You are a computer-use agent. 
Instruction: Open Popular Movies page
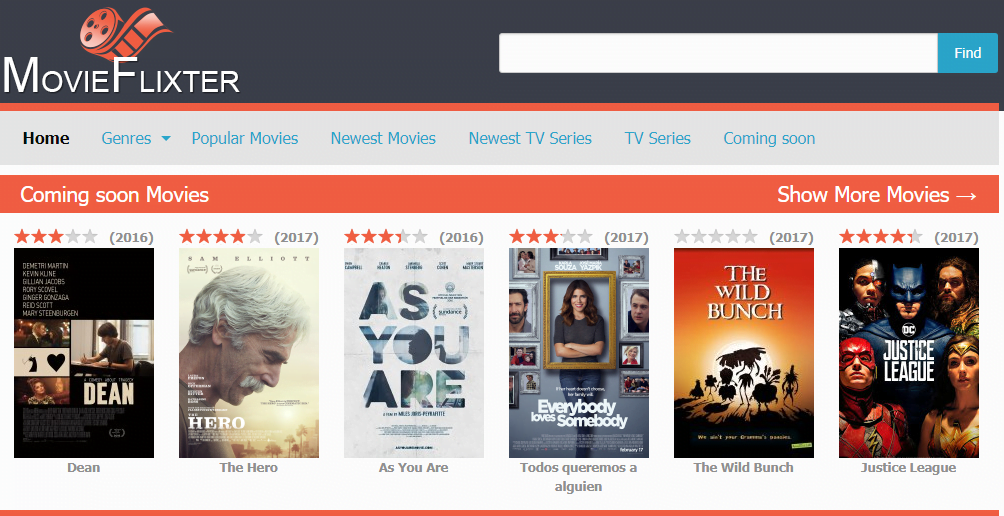[245, 138]
